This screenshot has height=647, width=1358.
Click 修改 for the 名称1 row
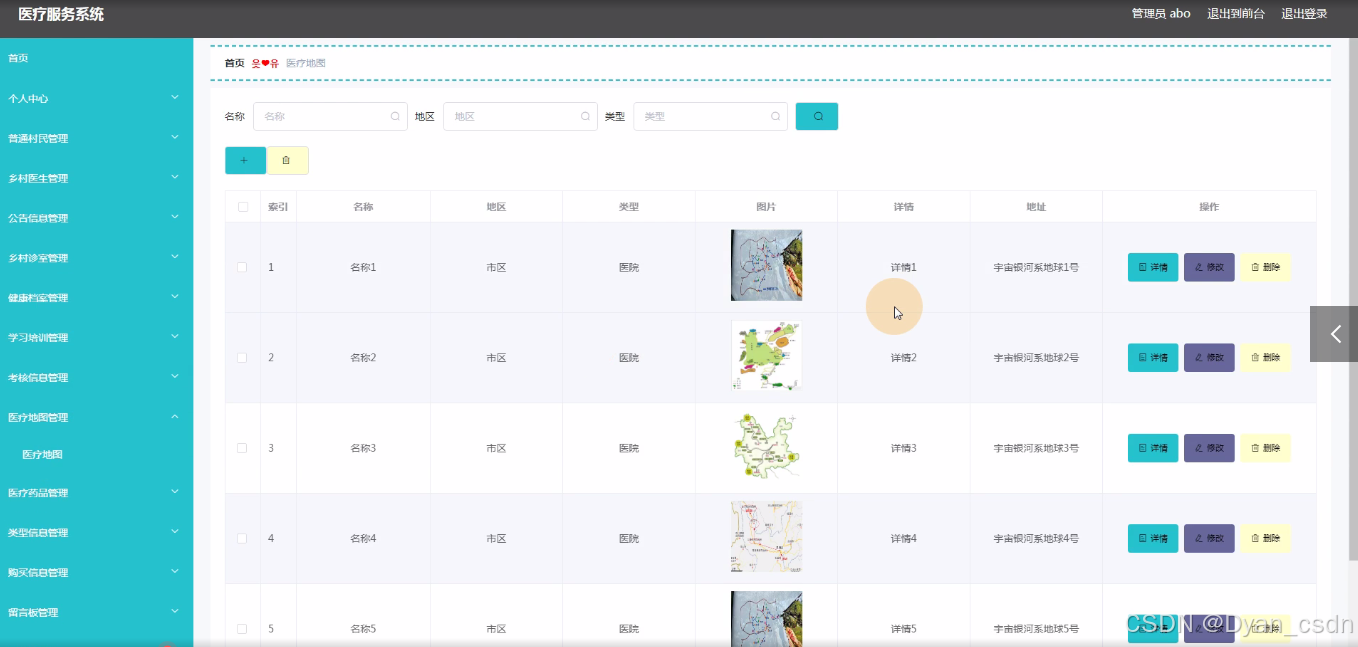(1209, 268)
